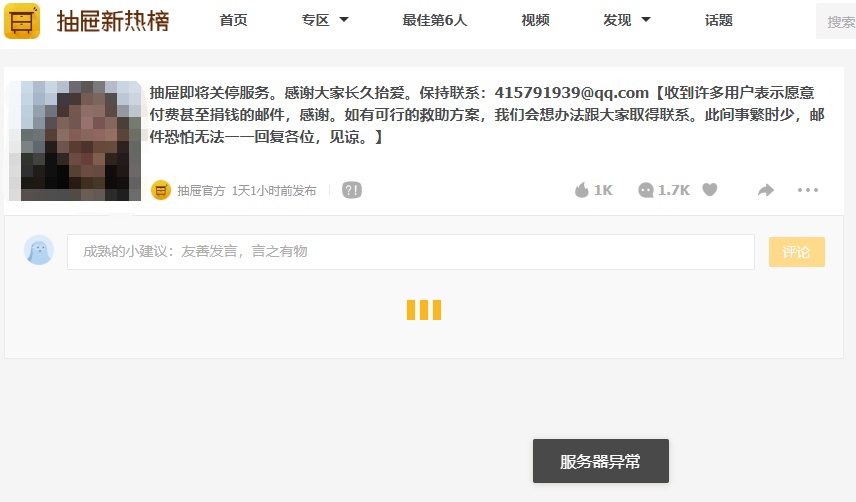856x502 pixels.
Task: Go to the 话题 section
Action: 718,20
